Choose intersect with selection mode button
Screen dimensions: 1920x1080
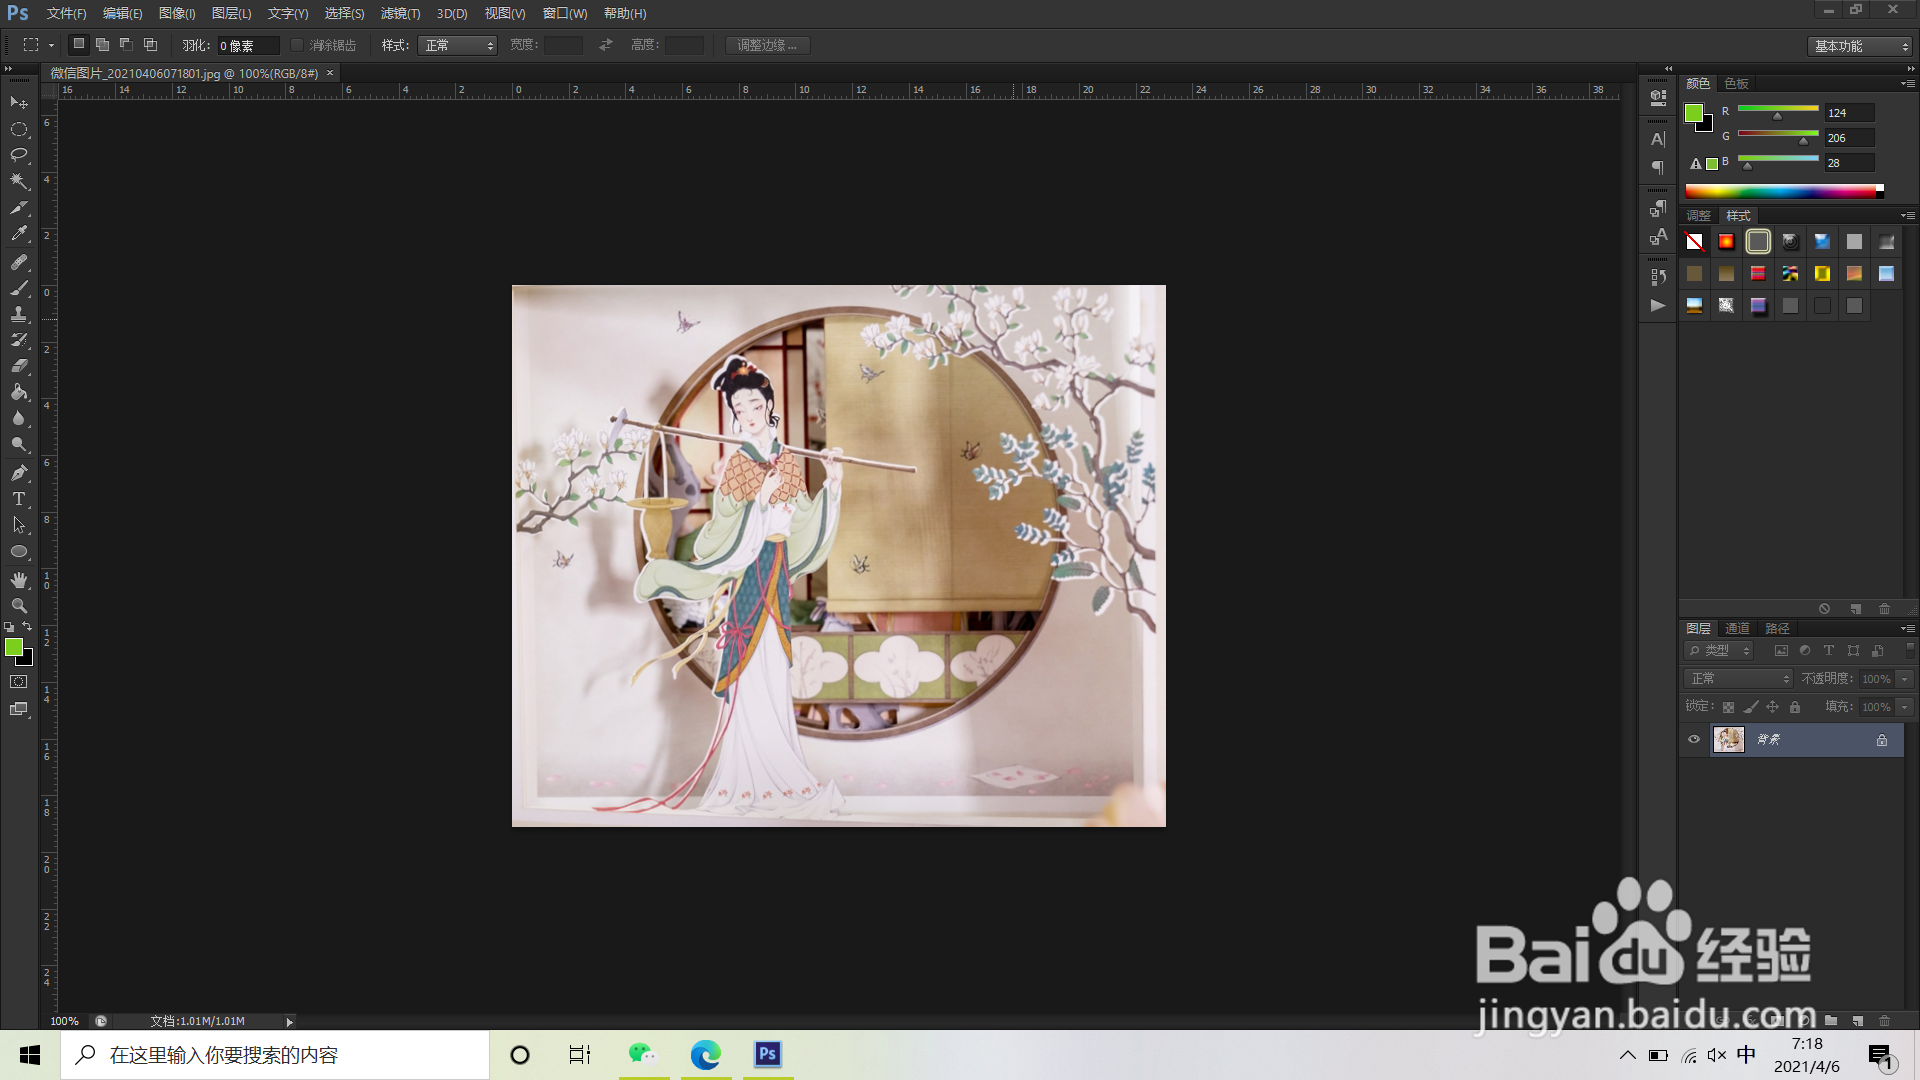point(151,44)
